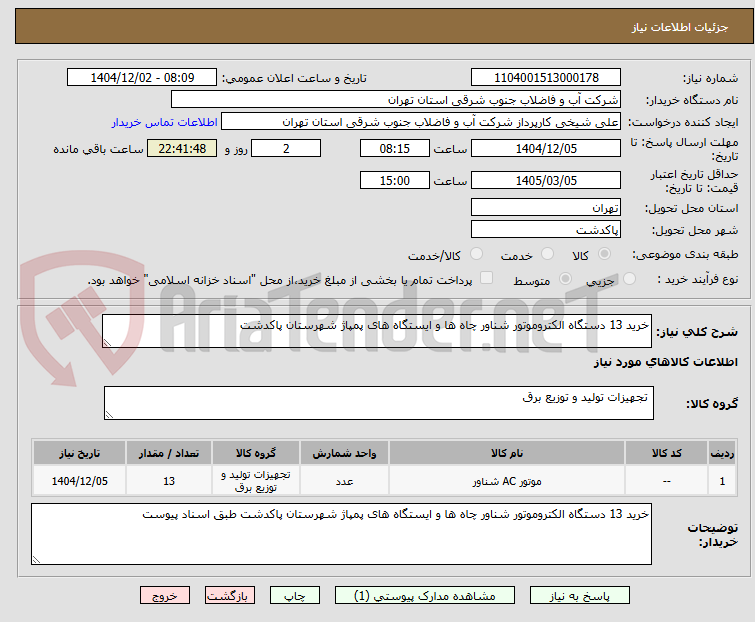
Task: Select the متوسط purchase type radio
Action: [x=565, y=279]
